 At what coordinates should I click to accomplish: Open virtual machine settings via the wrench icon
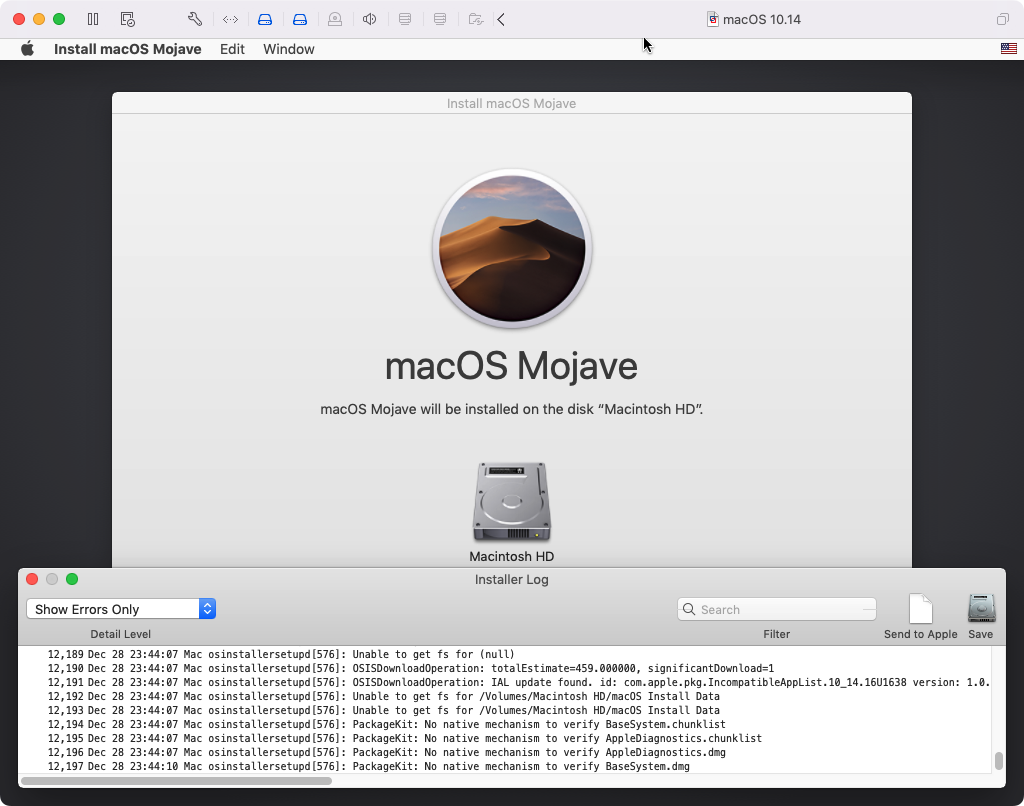point(195,19)
